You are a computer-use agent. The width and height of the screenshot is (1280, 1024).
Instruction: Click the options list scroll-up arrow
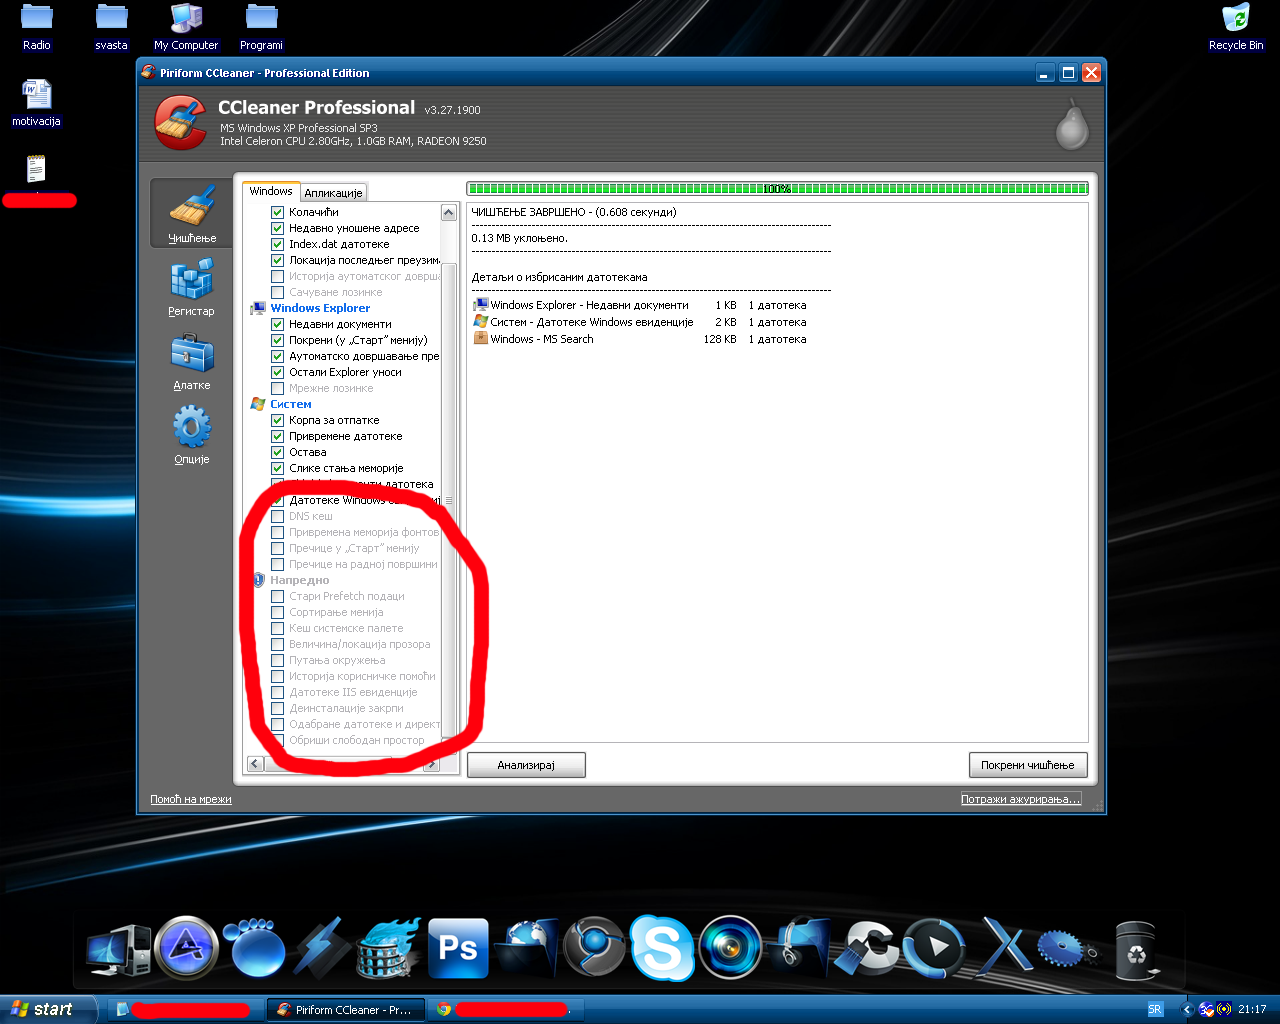[x=449, y=212]
